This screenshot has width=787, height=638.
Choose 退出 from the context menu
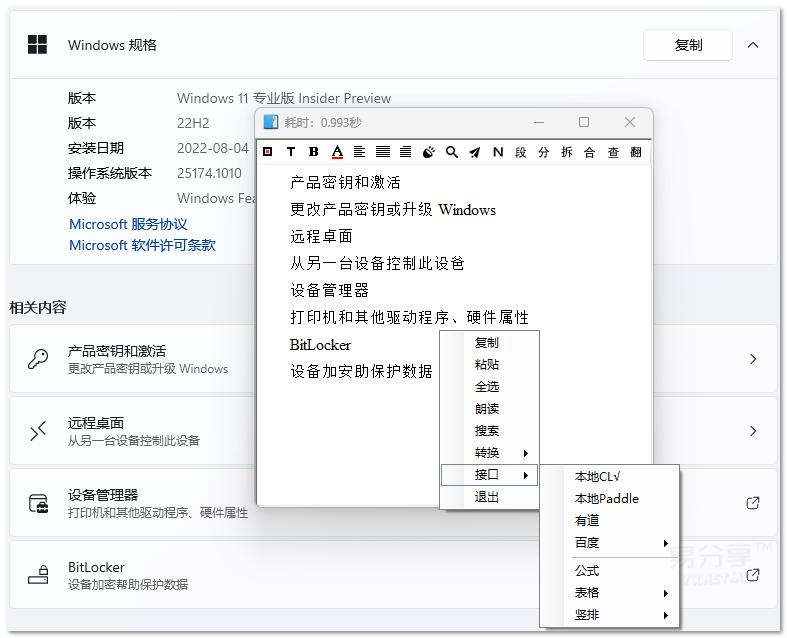click(489, 497)
